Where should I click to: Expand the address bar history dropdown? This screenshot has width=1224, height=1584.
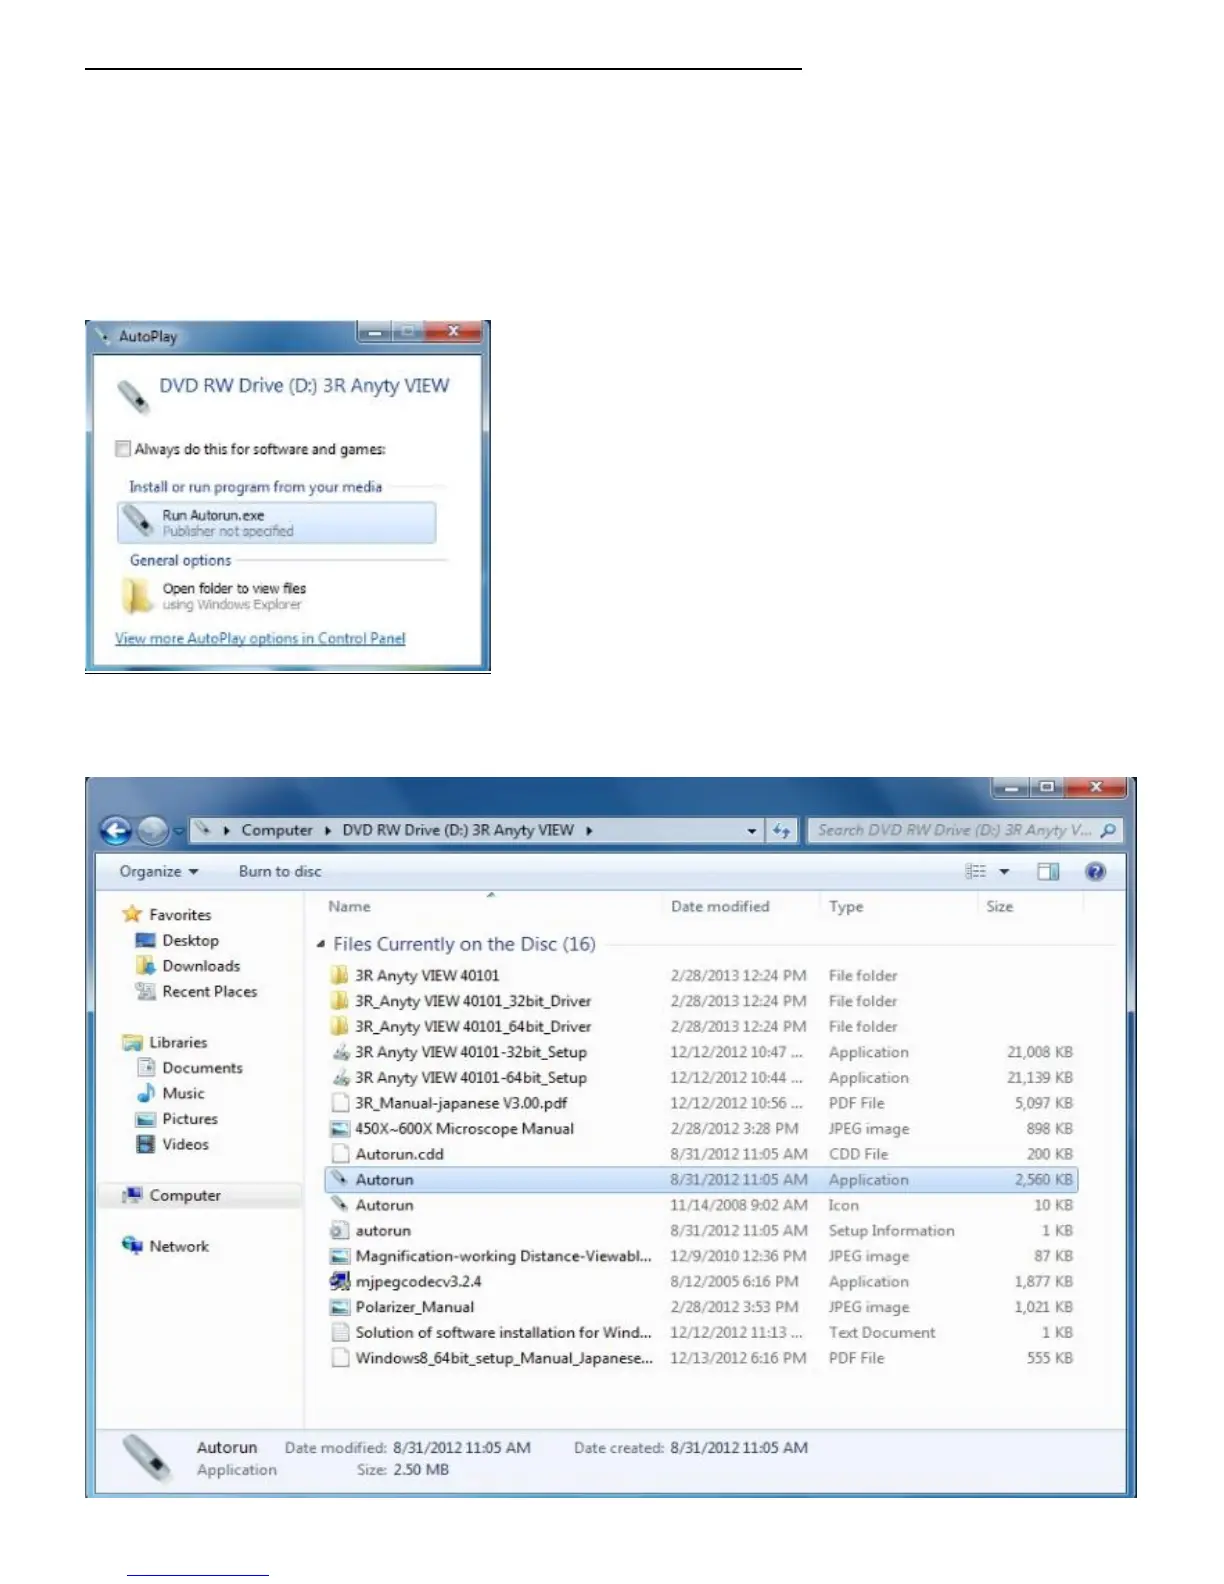pyautogui.click(x=752, y=831)
